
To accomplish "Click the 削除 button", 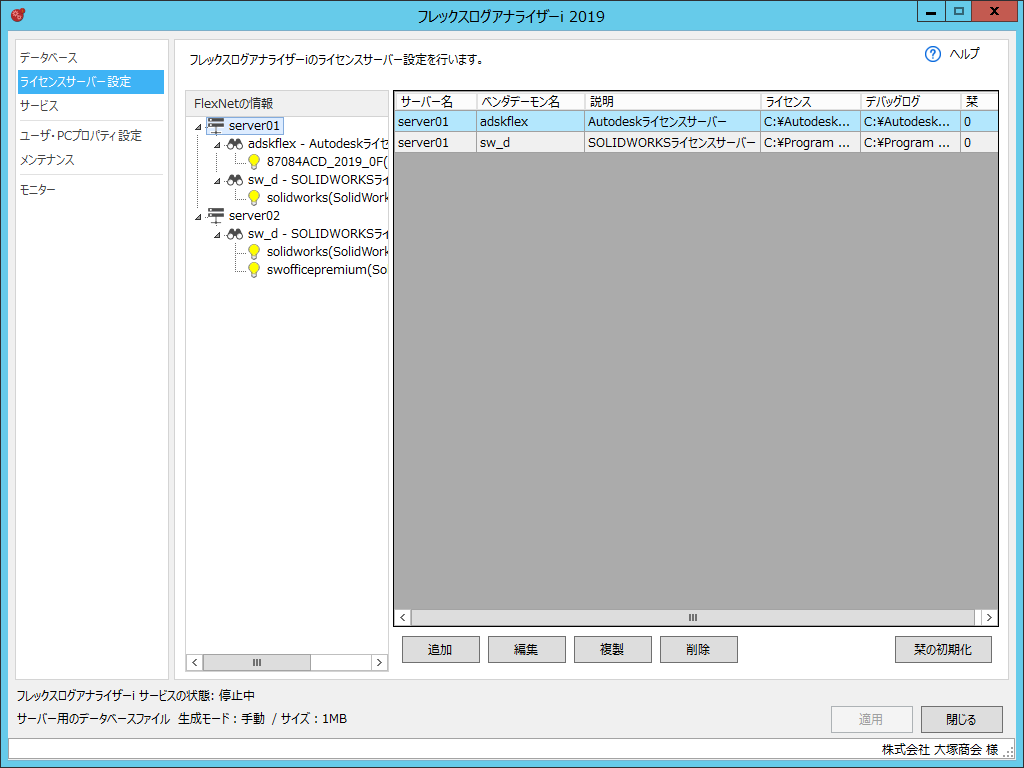I will pyautogui.click(x=699, y=650).
